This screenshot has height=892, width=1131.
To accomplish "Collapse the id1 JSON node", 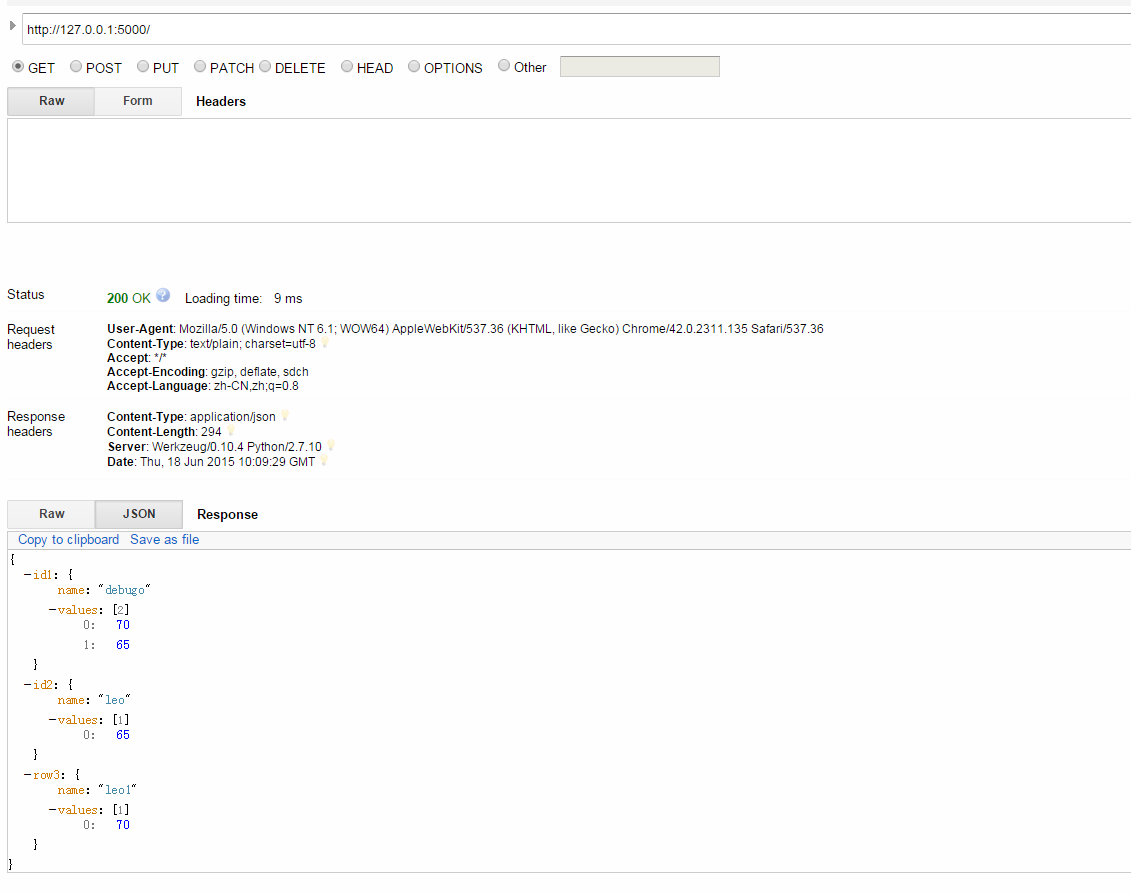I will pyautogui.click(x=27, y=575).
